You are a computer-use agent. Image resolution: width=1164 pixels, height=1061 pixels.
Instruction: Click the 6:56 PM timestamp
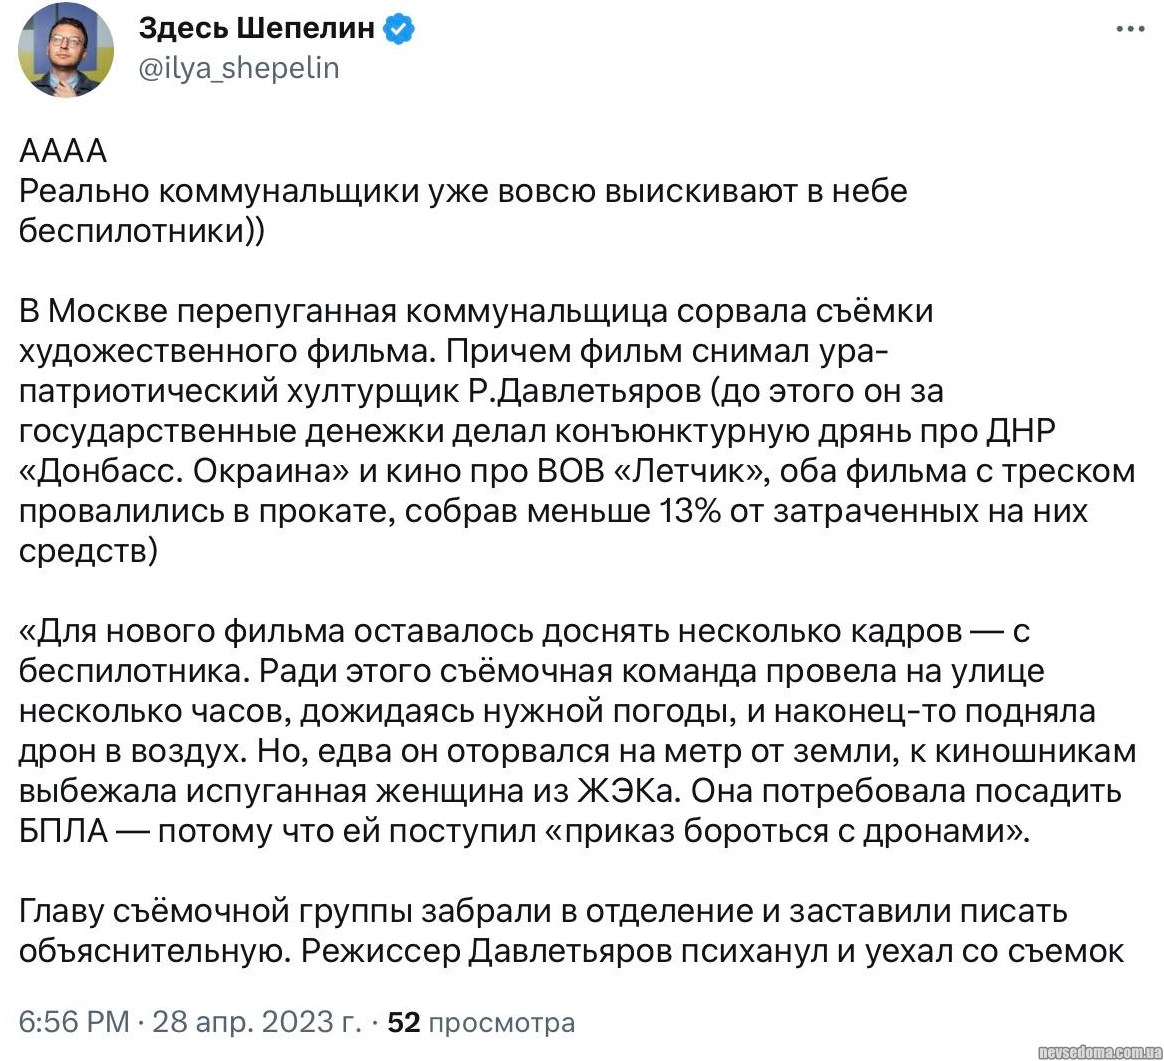coord(74,1023)
